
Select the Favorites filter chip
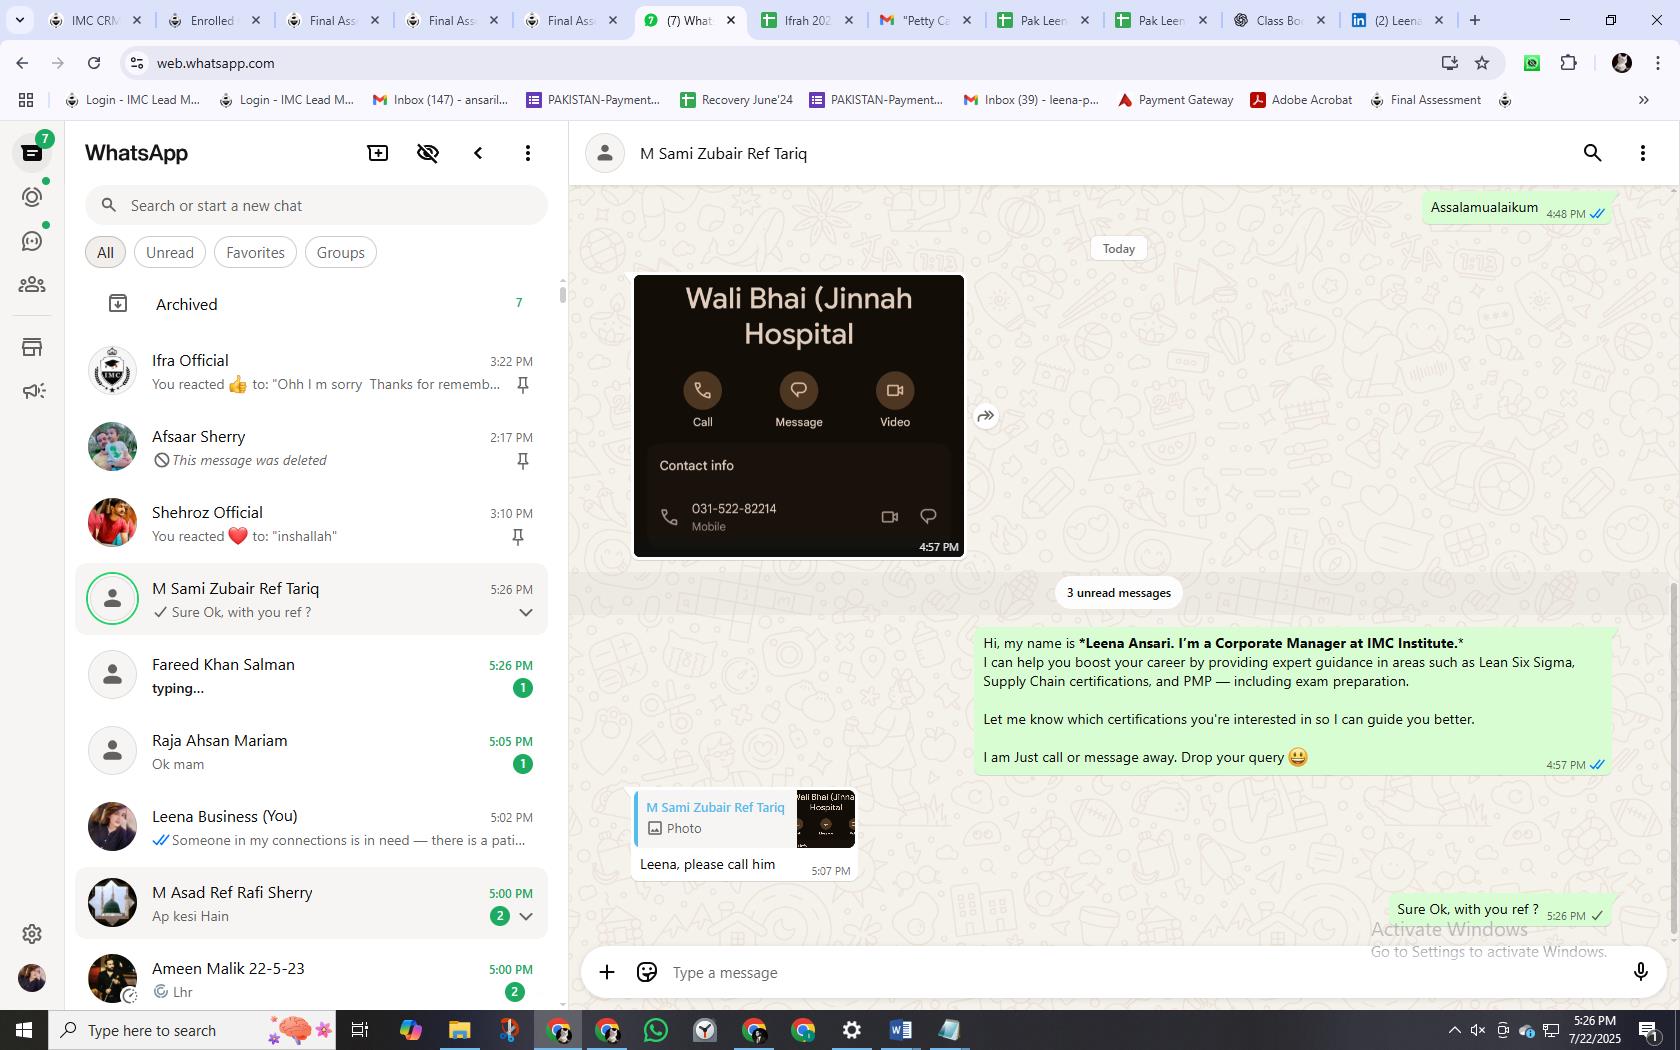click(x=255, y=252)
